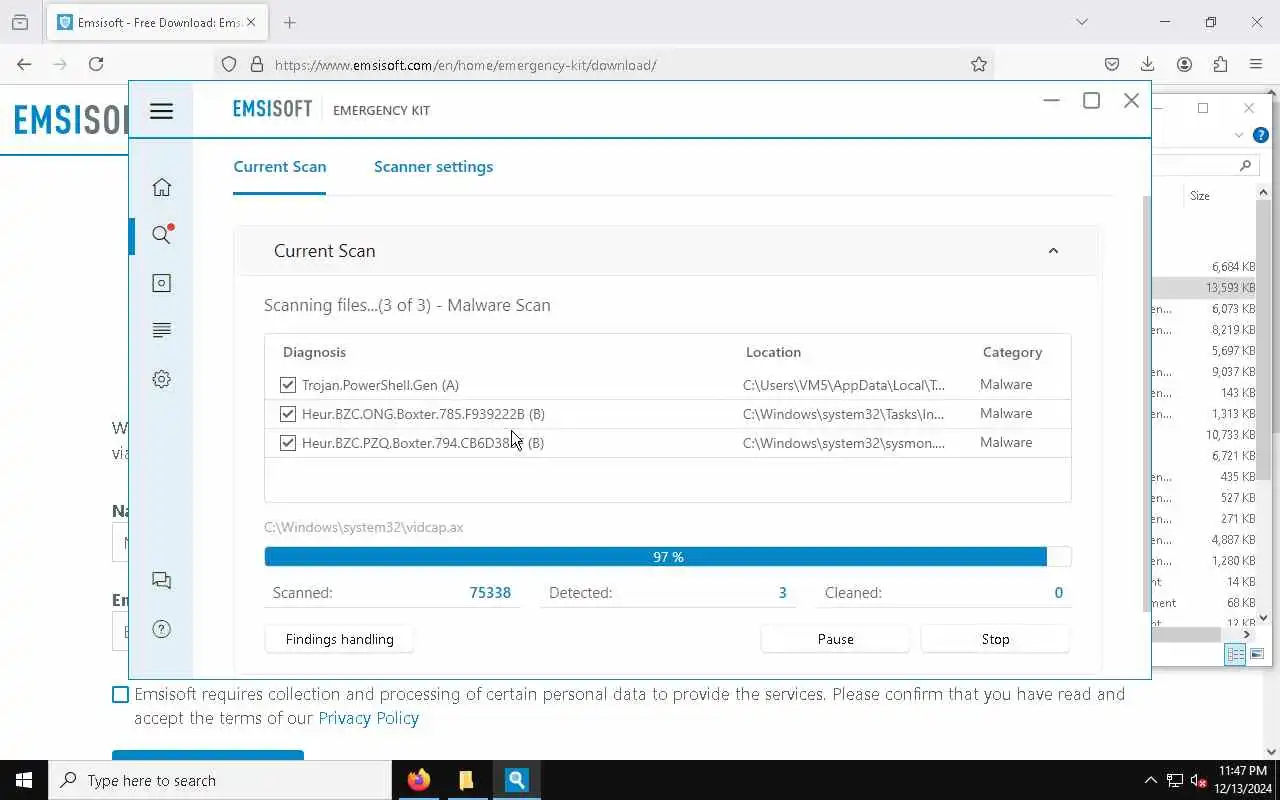Click the Detected count value

783,593
